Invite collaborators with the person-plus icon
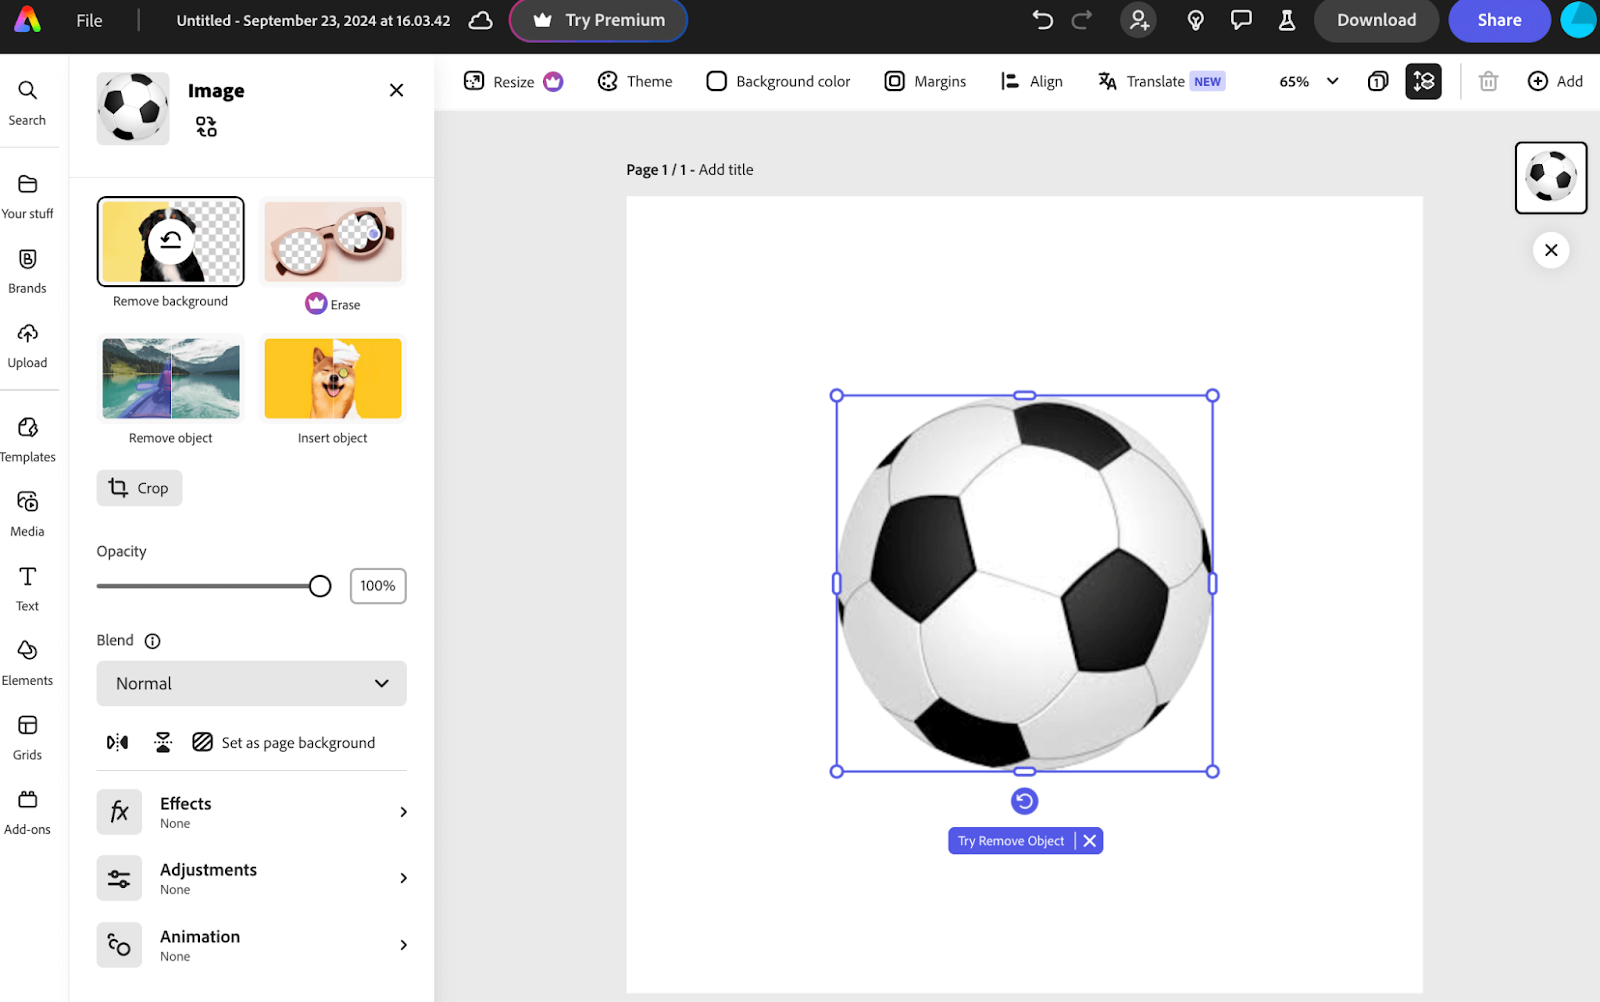Screen dimensions: 1600x1002 coord(1139,20)
